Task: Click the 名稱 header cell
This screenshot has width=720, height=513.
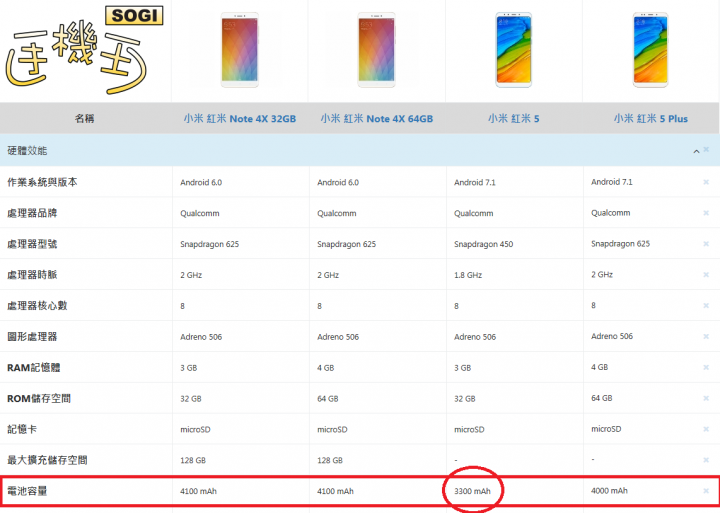Action: click(84, 118)
